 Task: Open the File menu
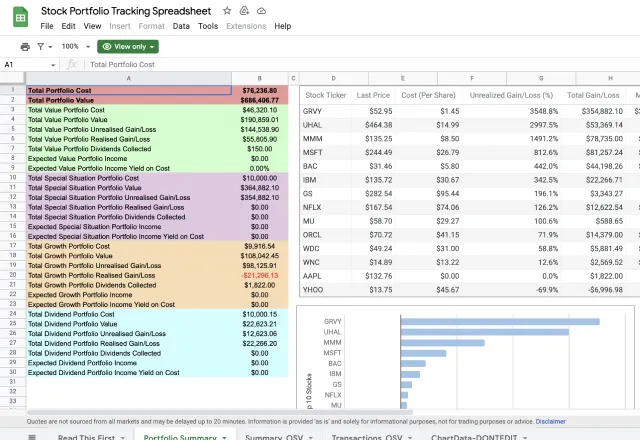pos(47,26)
